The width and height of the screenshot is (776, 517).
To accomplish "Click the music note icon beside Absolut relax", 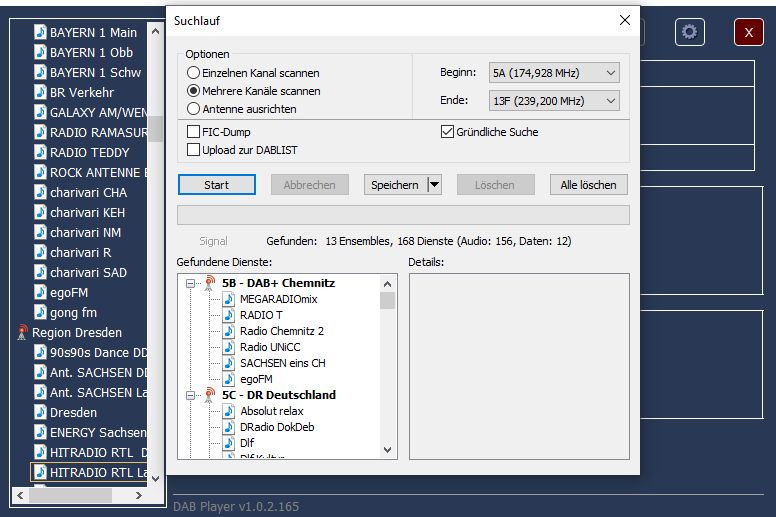I will pyautogui.click(x=229, y=411).
